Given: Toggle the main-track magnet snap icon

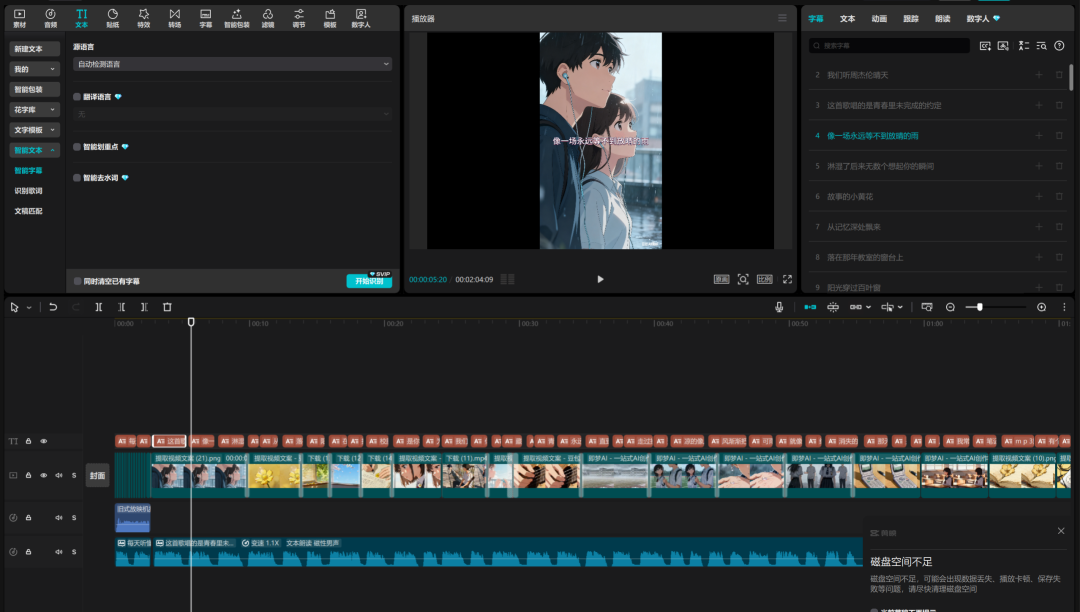Looking at the screenshot, I should [810, 307].
